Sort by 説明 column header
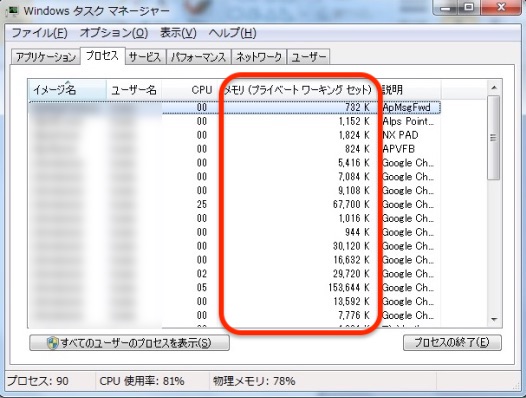This screenshot has width=526, height=398. point(410,90)
